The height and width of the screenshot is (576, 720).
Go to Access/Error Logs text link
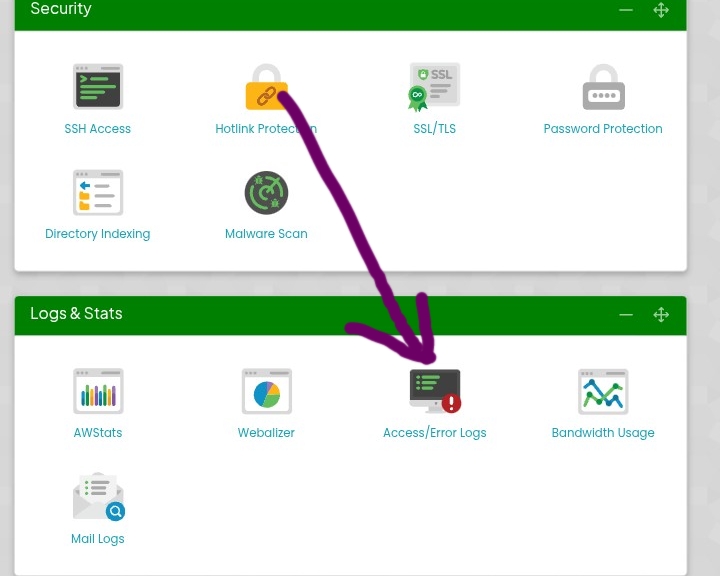tap(434, 433)
